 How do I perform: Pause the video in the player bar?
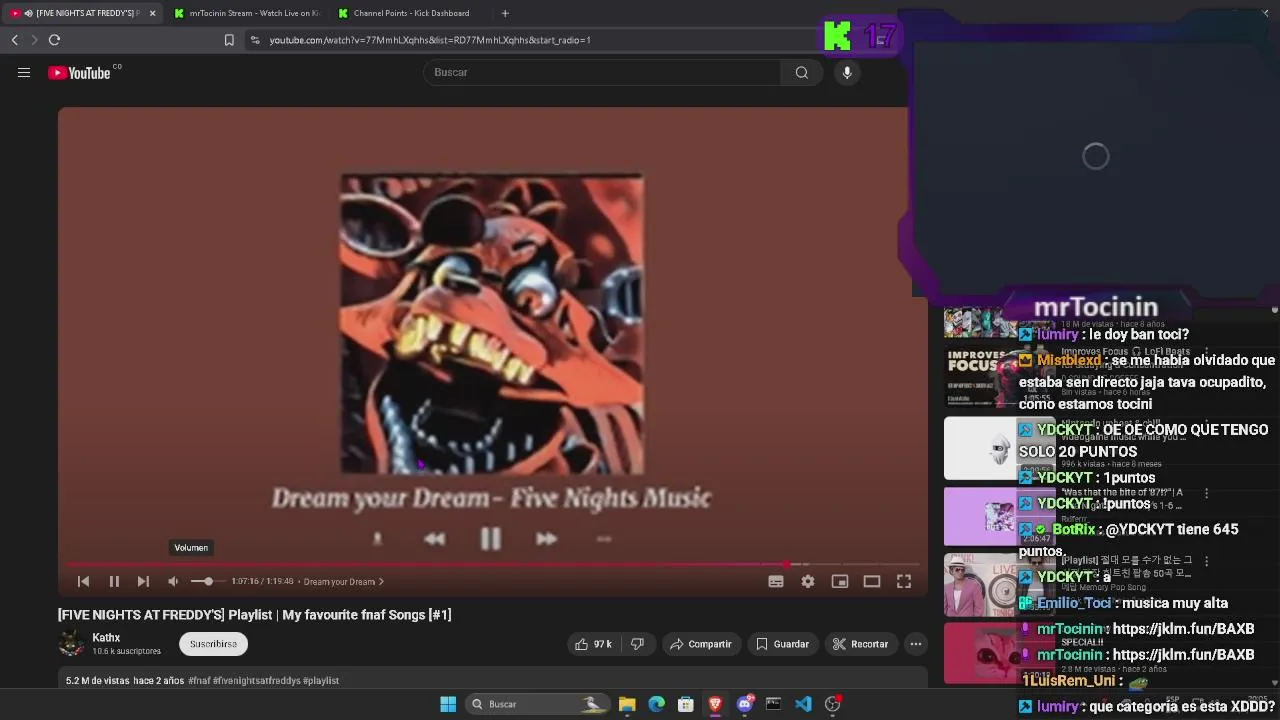coord(114,581)
